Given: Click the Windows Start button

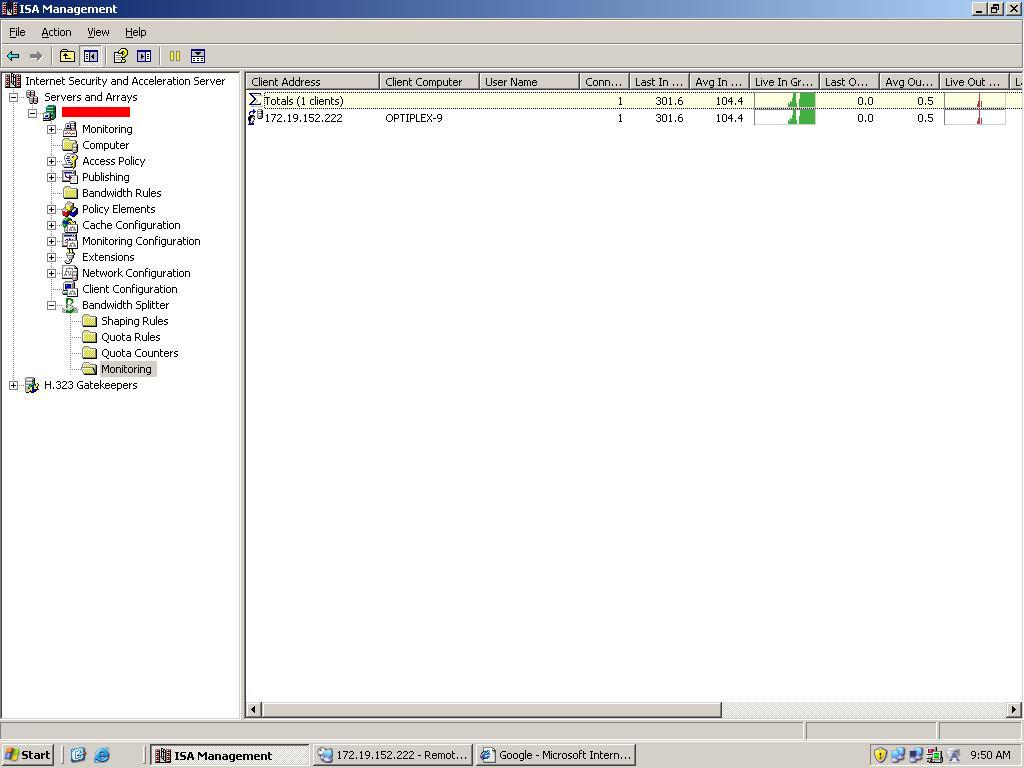Looking at the screenshot, I should 27,755.
